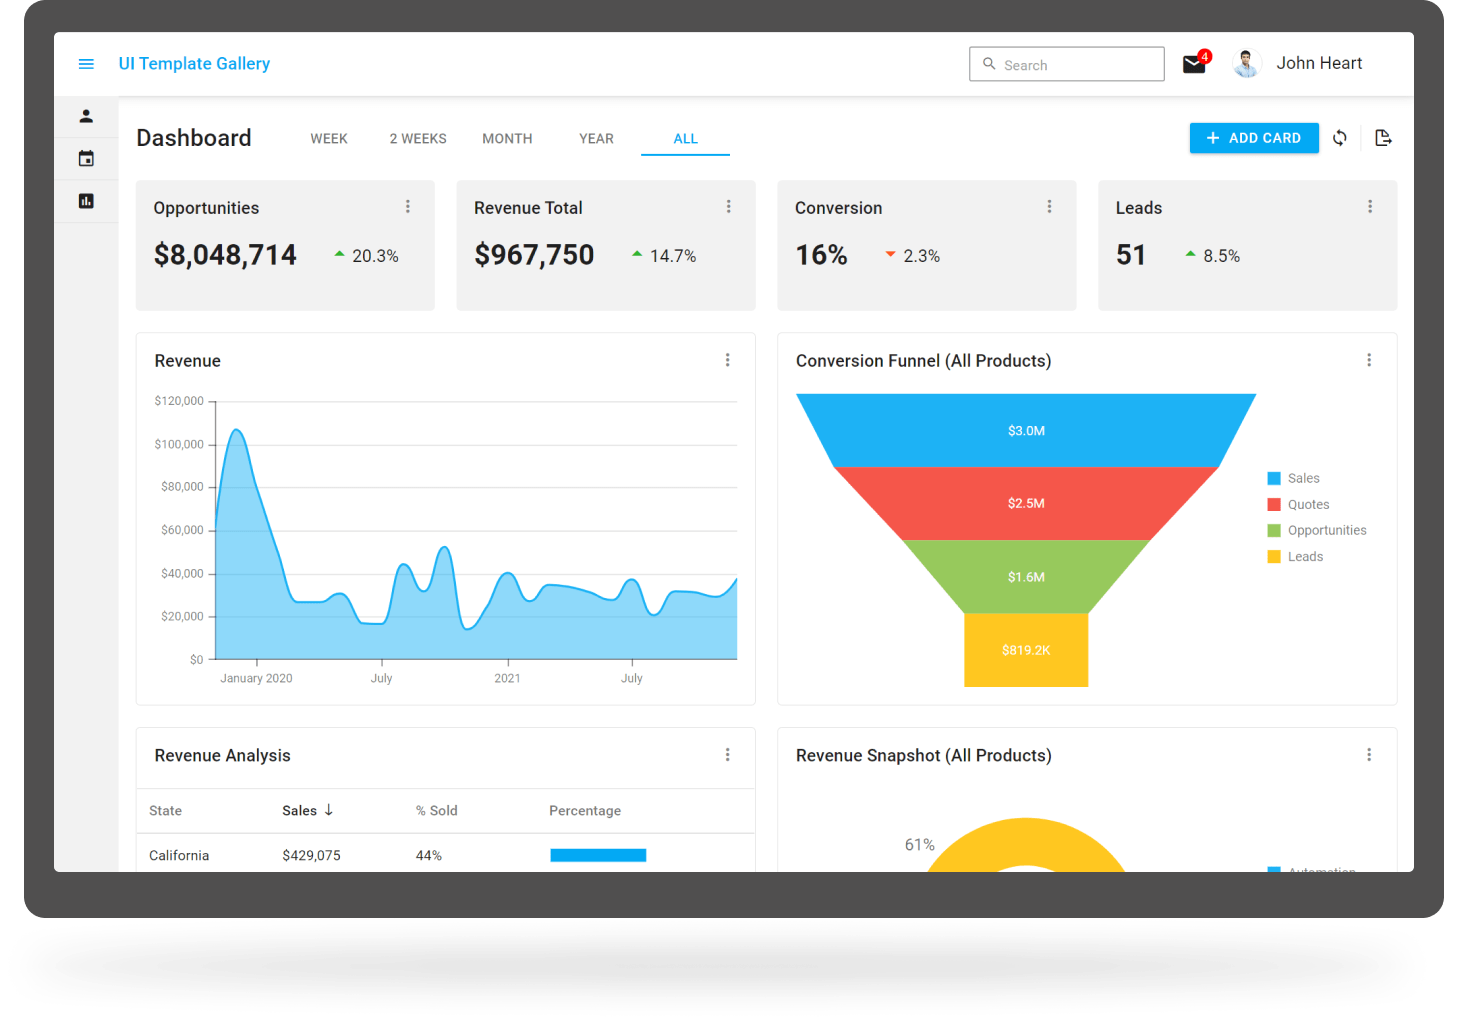Open the hamburger navigation menu

coord(86,64)
